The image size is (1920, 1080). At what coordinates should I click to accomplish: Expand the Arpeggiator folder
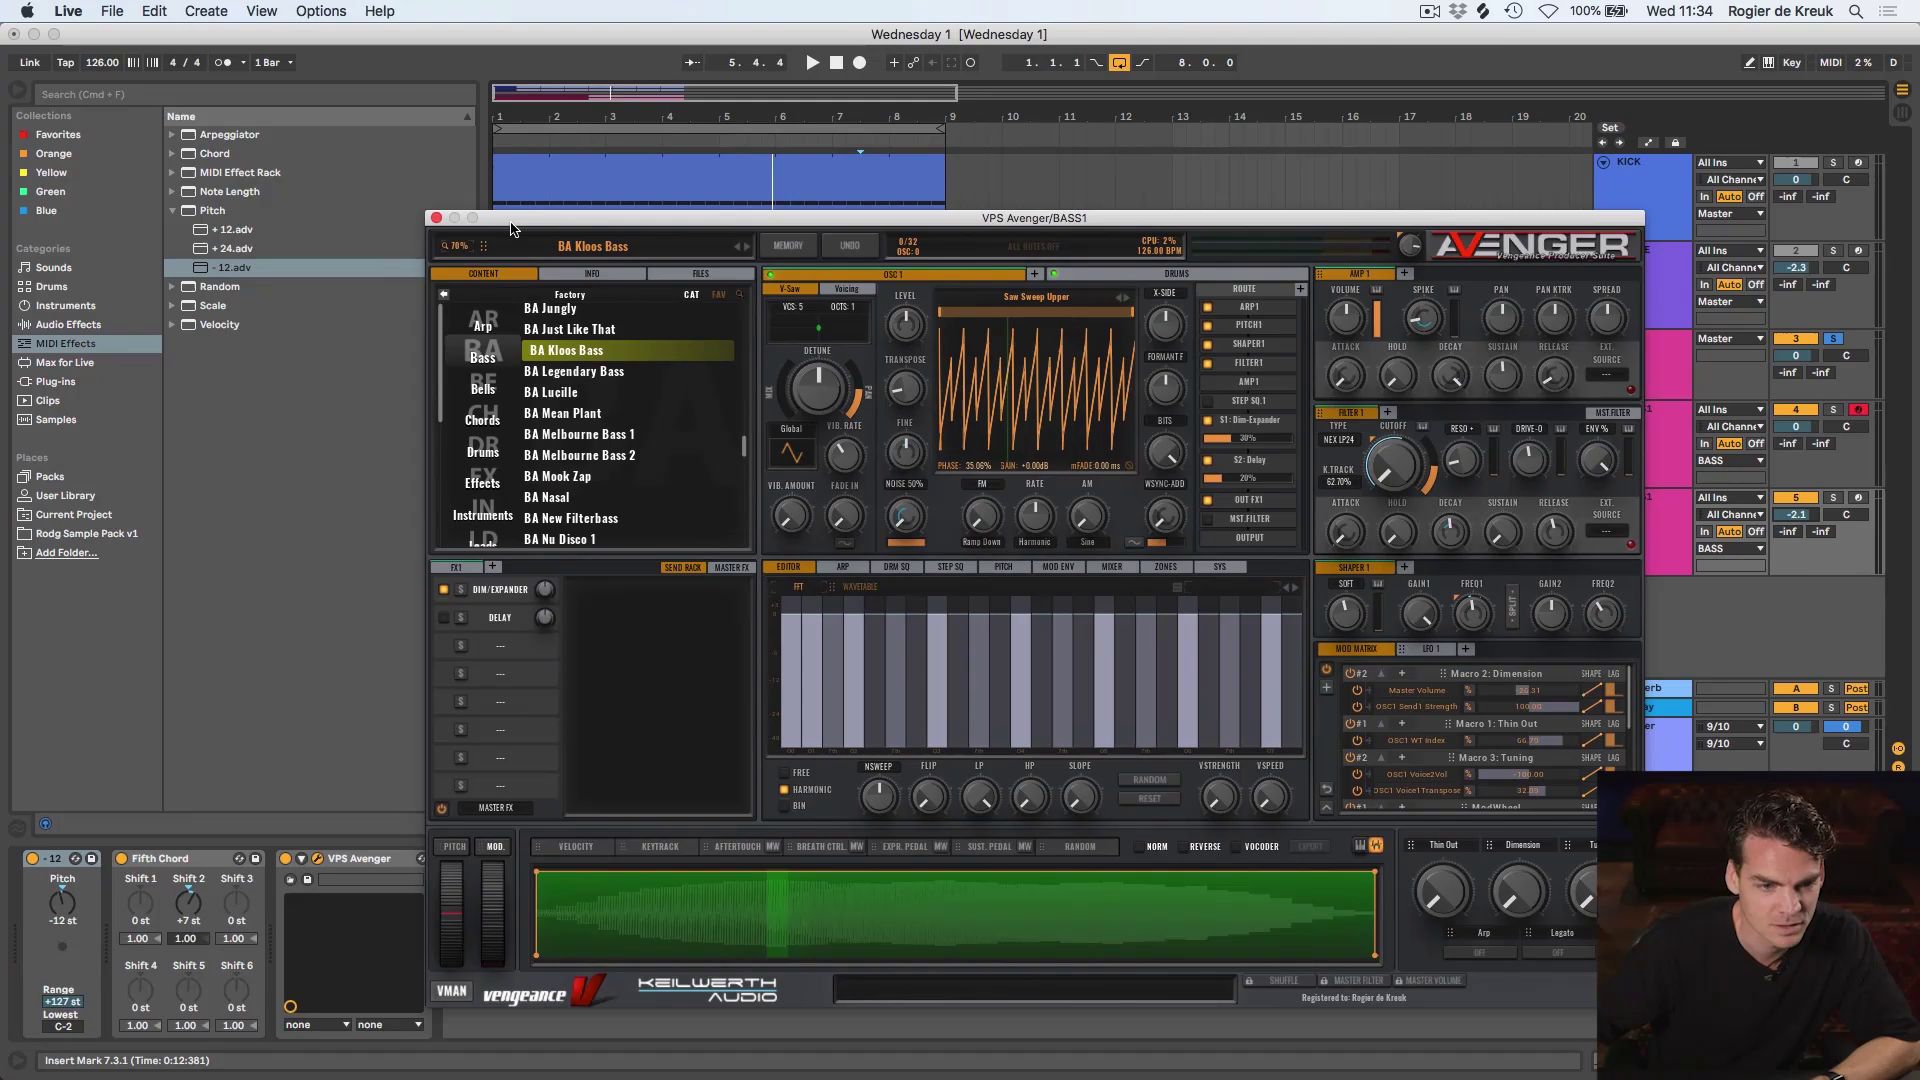172,134
